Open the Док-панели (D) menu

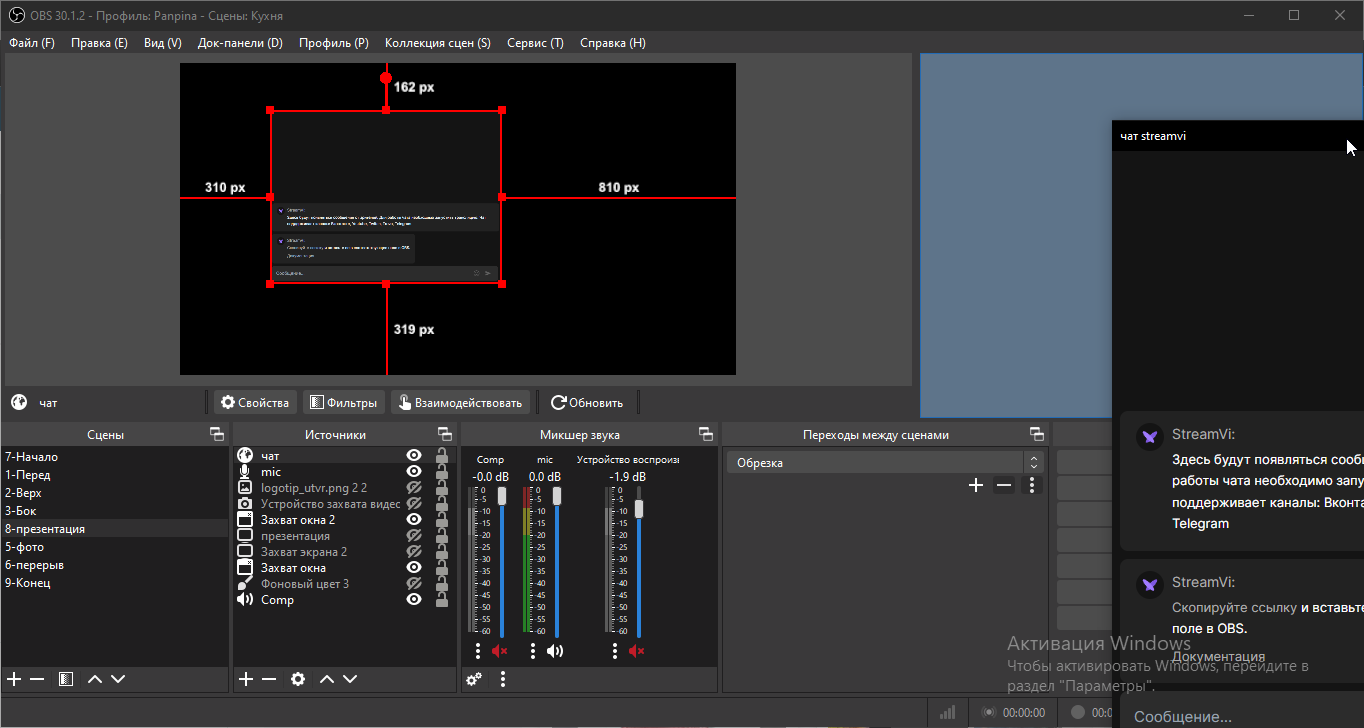point(240,43)
